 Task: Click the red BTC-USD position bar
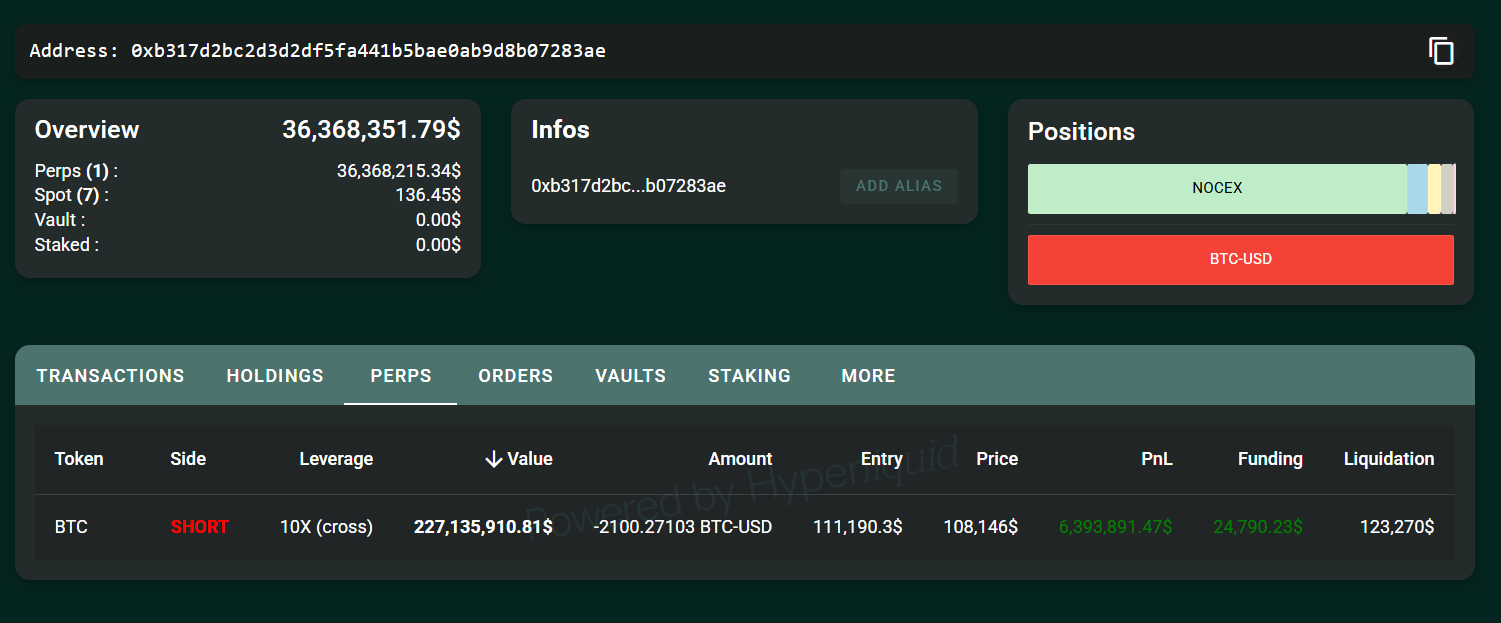click(1240, 260)
